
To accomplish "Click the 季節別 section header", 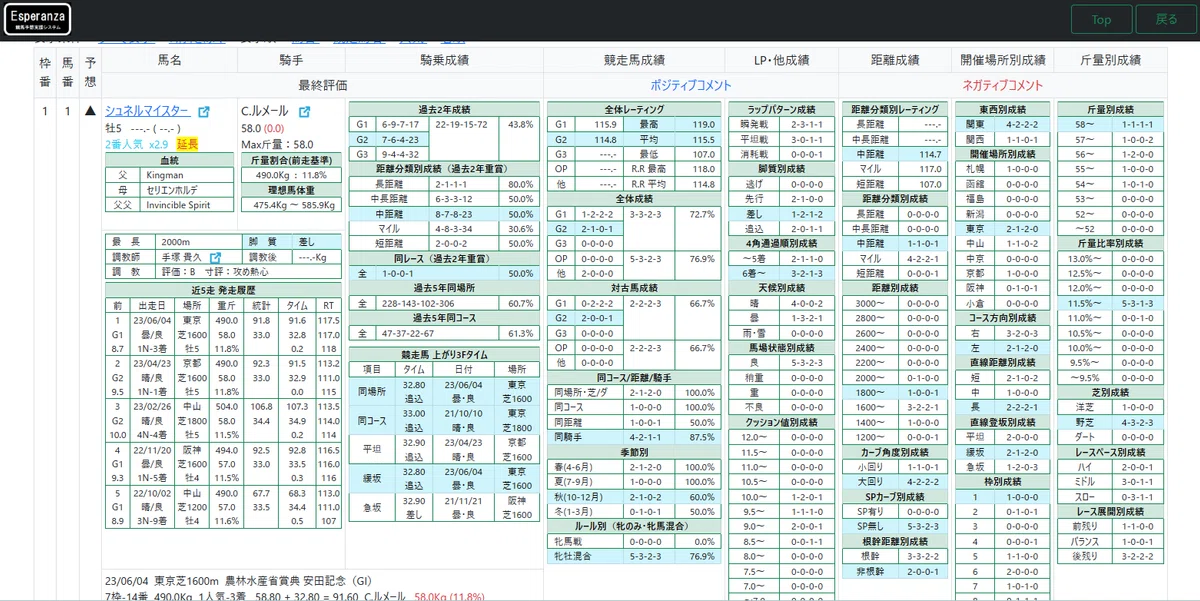I will (x=635, y=452).
